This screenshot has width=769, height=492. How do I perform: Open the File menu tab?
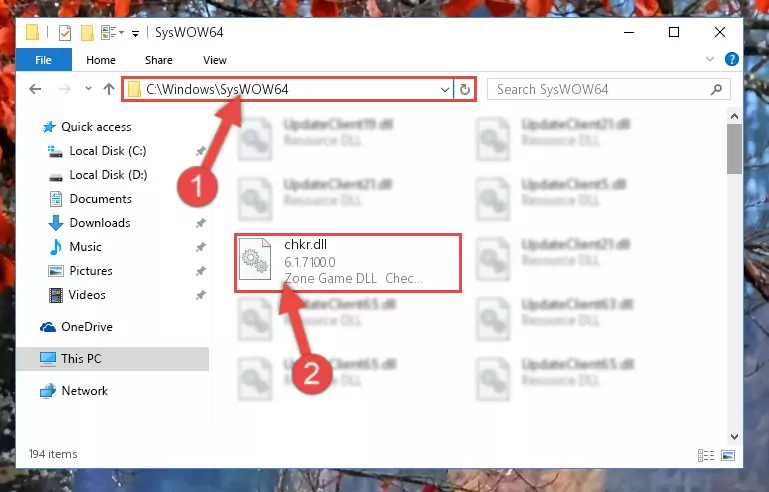coord(43,60)
